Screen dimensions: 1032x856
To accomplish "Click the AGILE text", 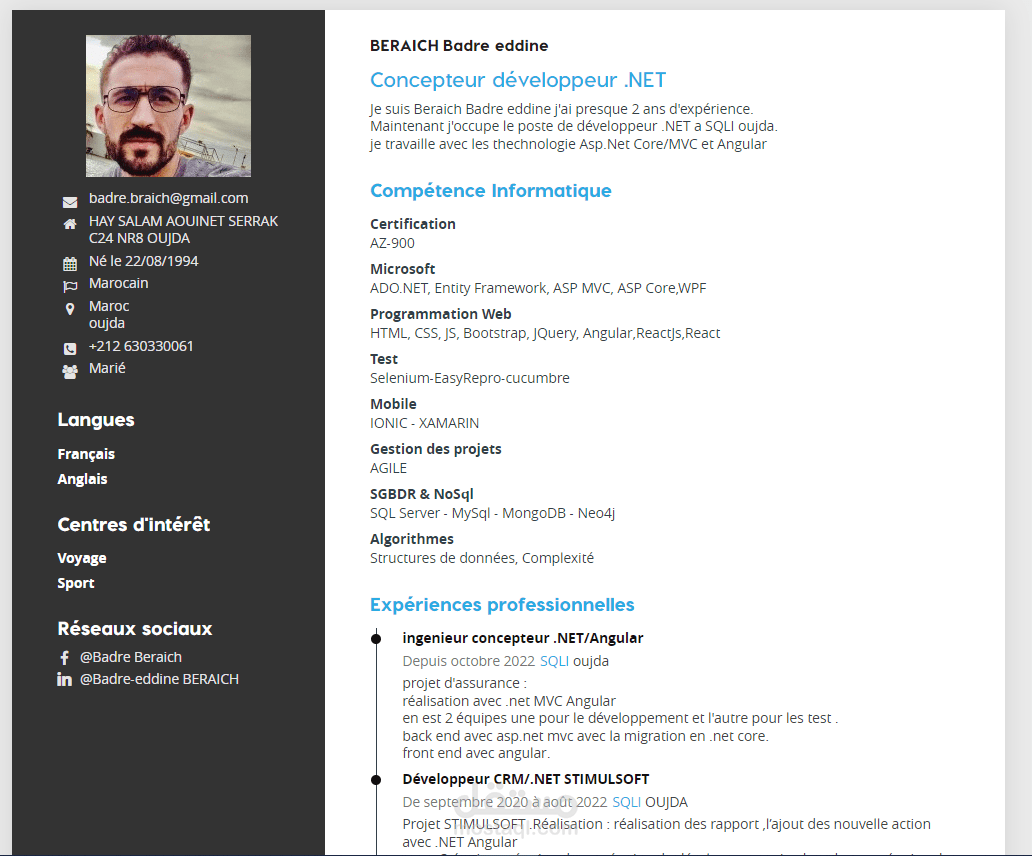I will click(388, 468).
